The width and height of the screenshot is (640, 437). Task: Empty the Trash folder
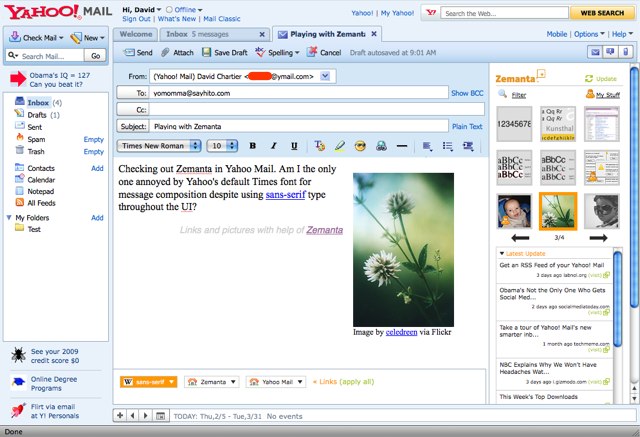(x=93, y=152)
